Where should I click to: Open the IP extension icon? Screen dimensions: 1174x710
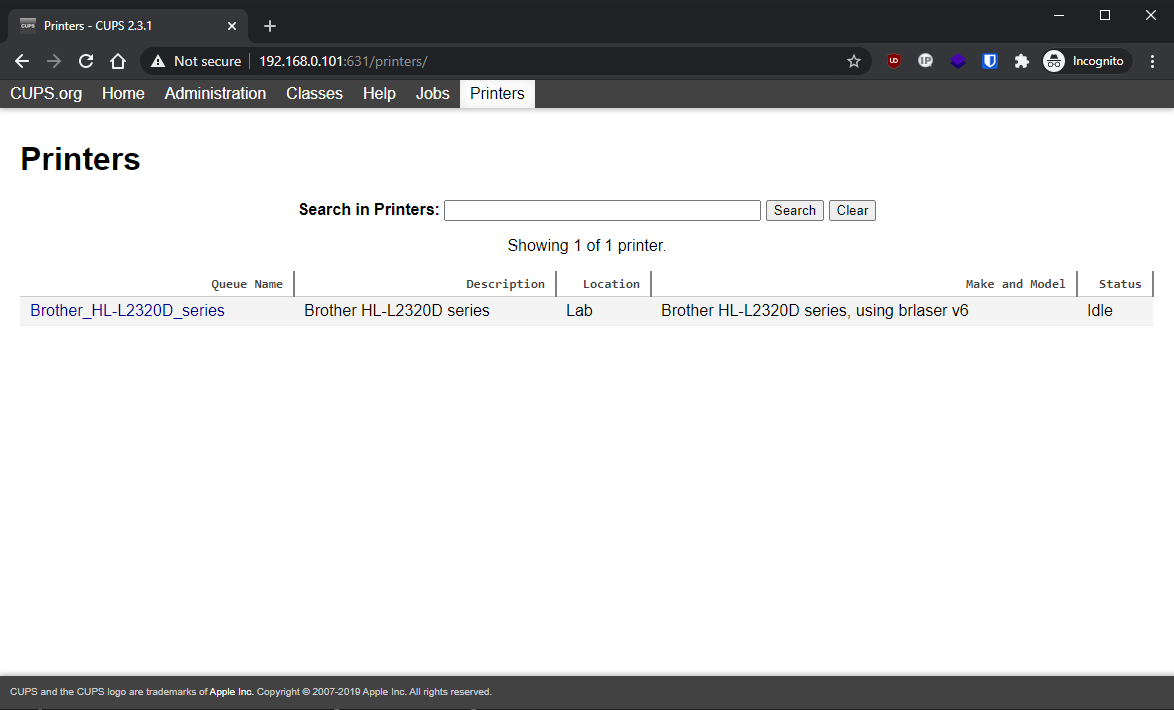(x=925, y=61)
